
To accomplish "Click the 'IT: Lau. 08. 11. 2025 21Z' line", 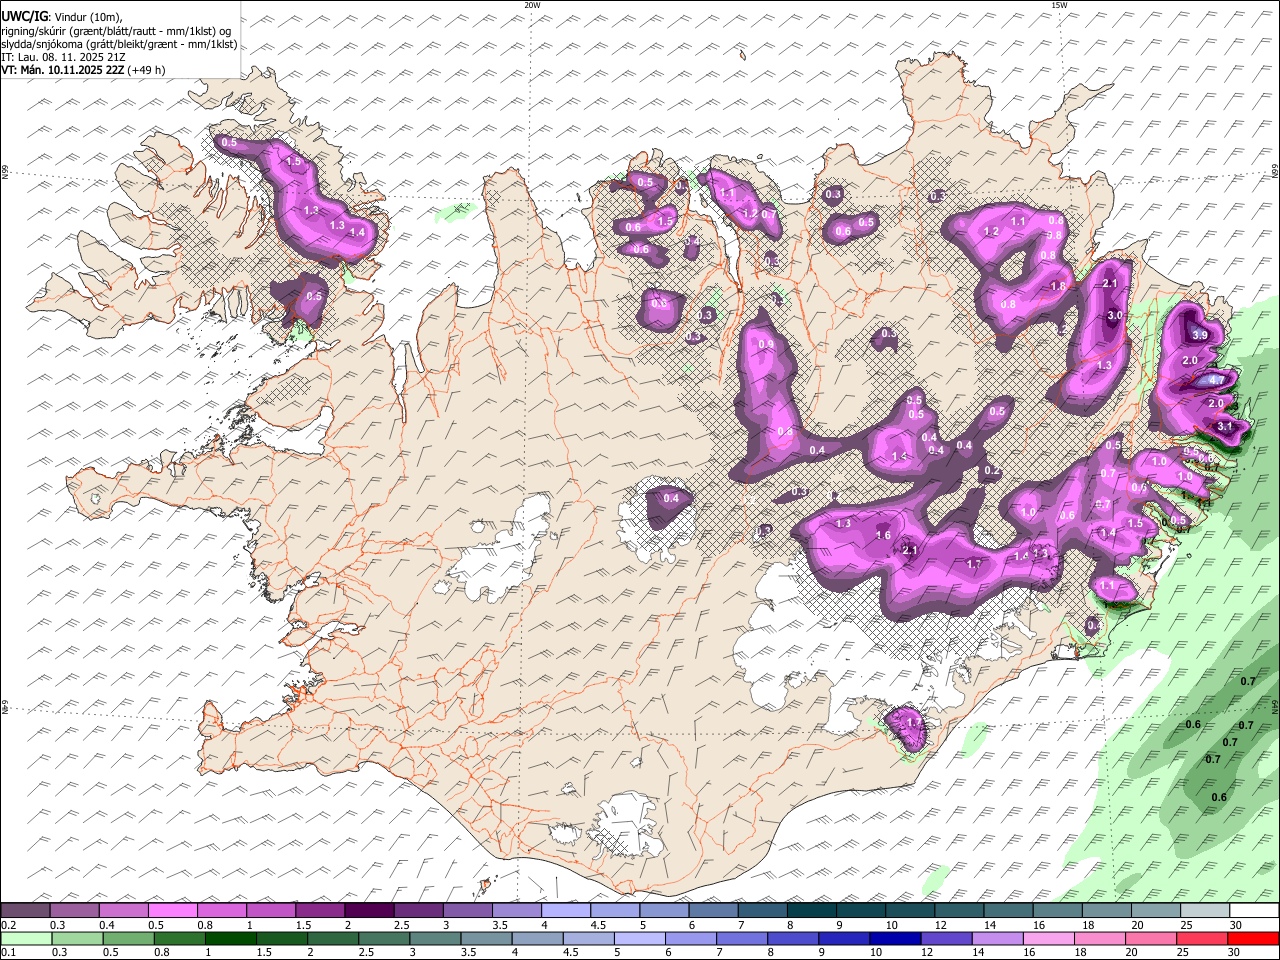I will pos(63,58).
